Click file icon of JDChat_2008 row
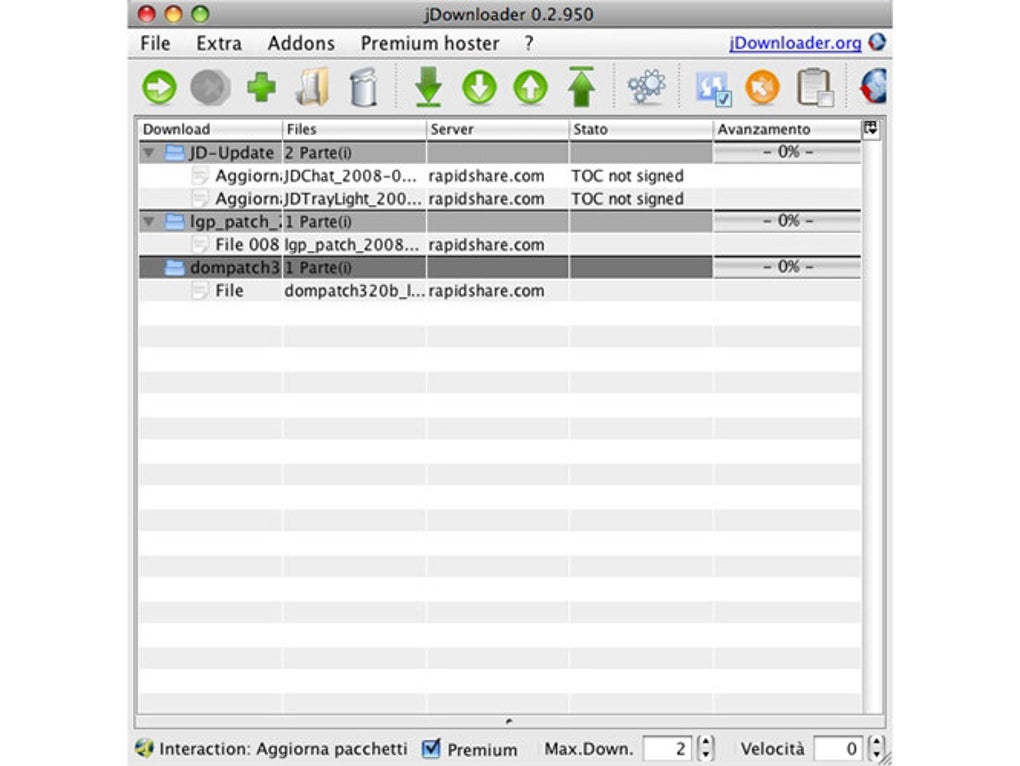Screen dimensions: 1020x766 (200, 176)
